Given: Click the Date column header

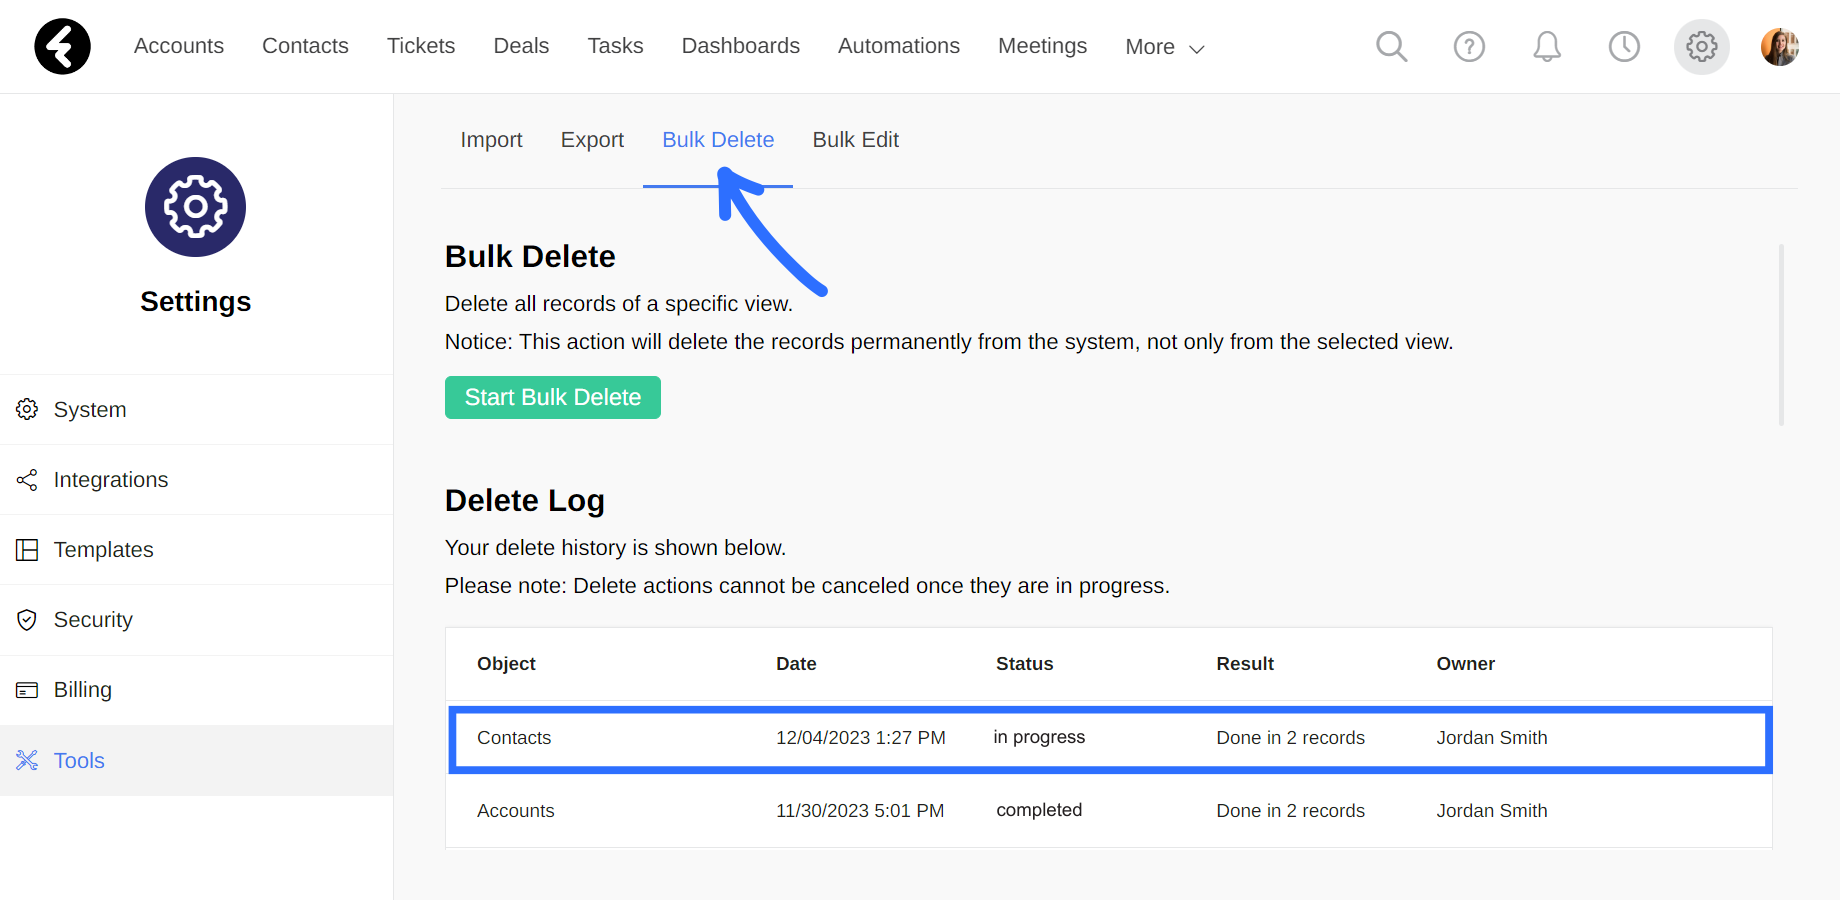Looking at the screenshot, I should tap(796, 664).
